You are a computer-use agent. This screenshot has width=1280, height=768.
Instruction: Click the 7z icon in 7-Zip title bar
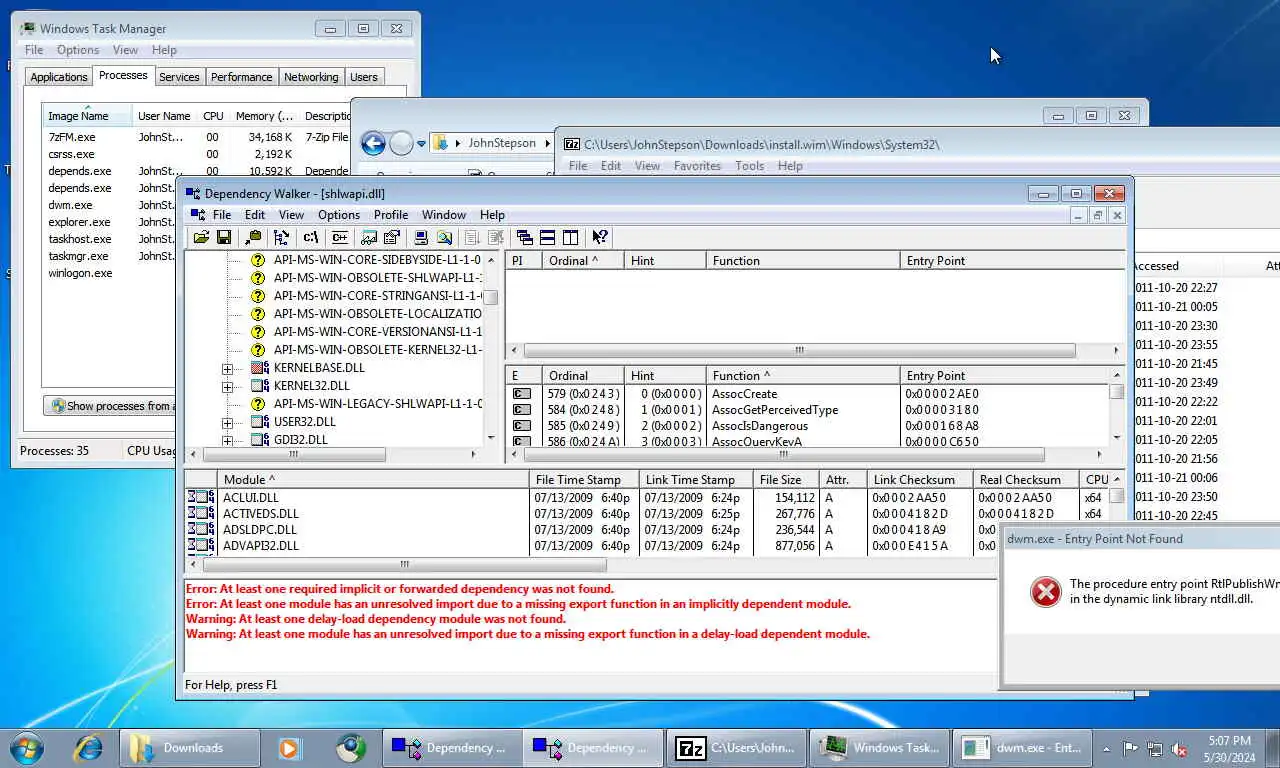tap(572, 144)
